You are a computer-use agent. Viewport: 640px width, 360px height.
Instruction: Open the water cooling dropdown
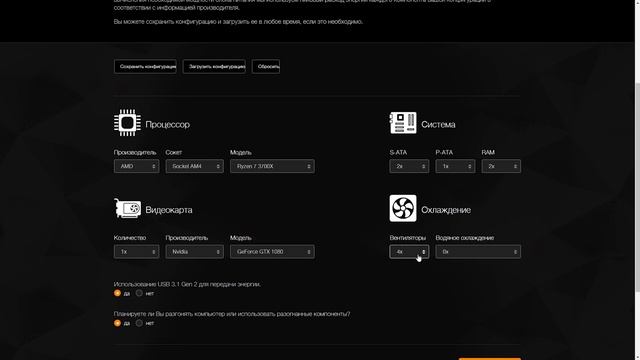click(x=478, y=251)
